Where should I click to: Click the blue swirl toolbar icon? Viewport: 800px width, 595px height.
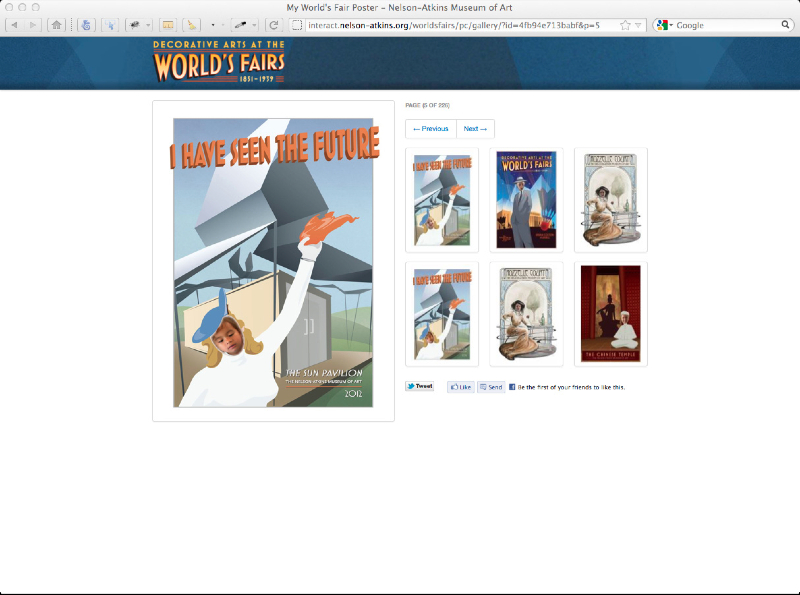point(86,25)
